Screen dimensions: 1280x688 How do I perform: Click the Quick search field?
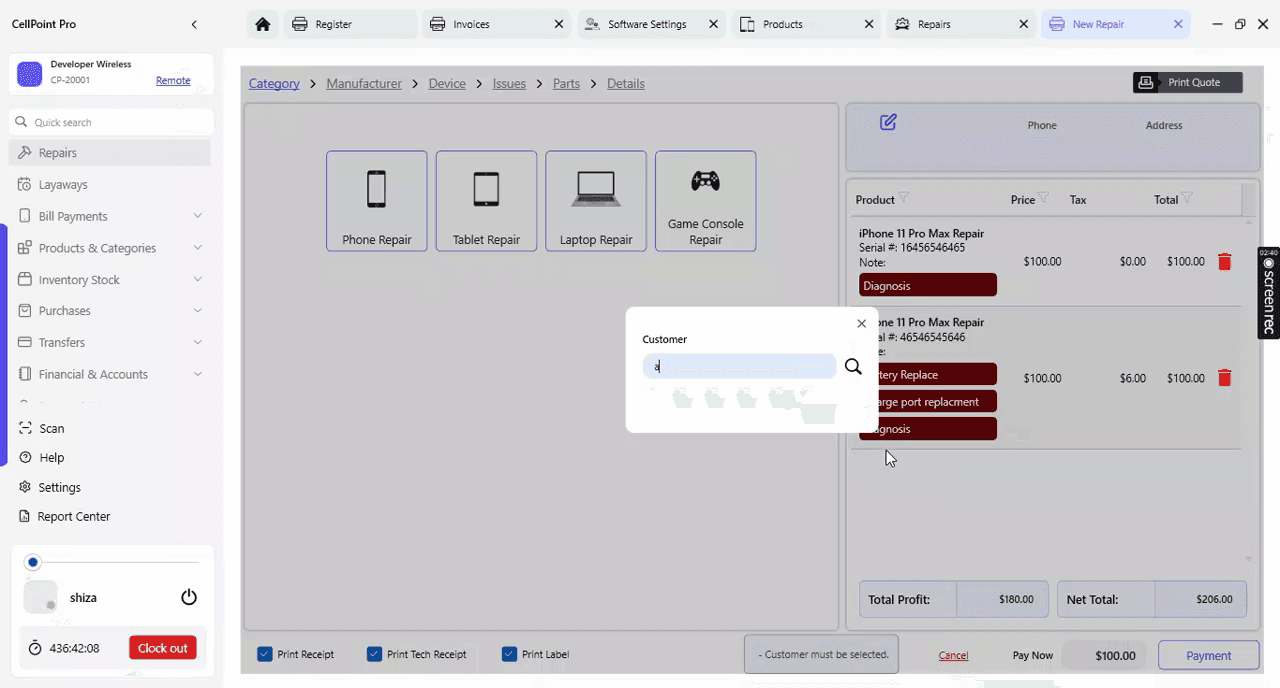(x=112, y=122)
